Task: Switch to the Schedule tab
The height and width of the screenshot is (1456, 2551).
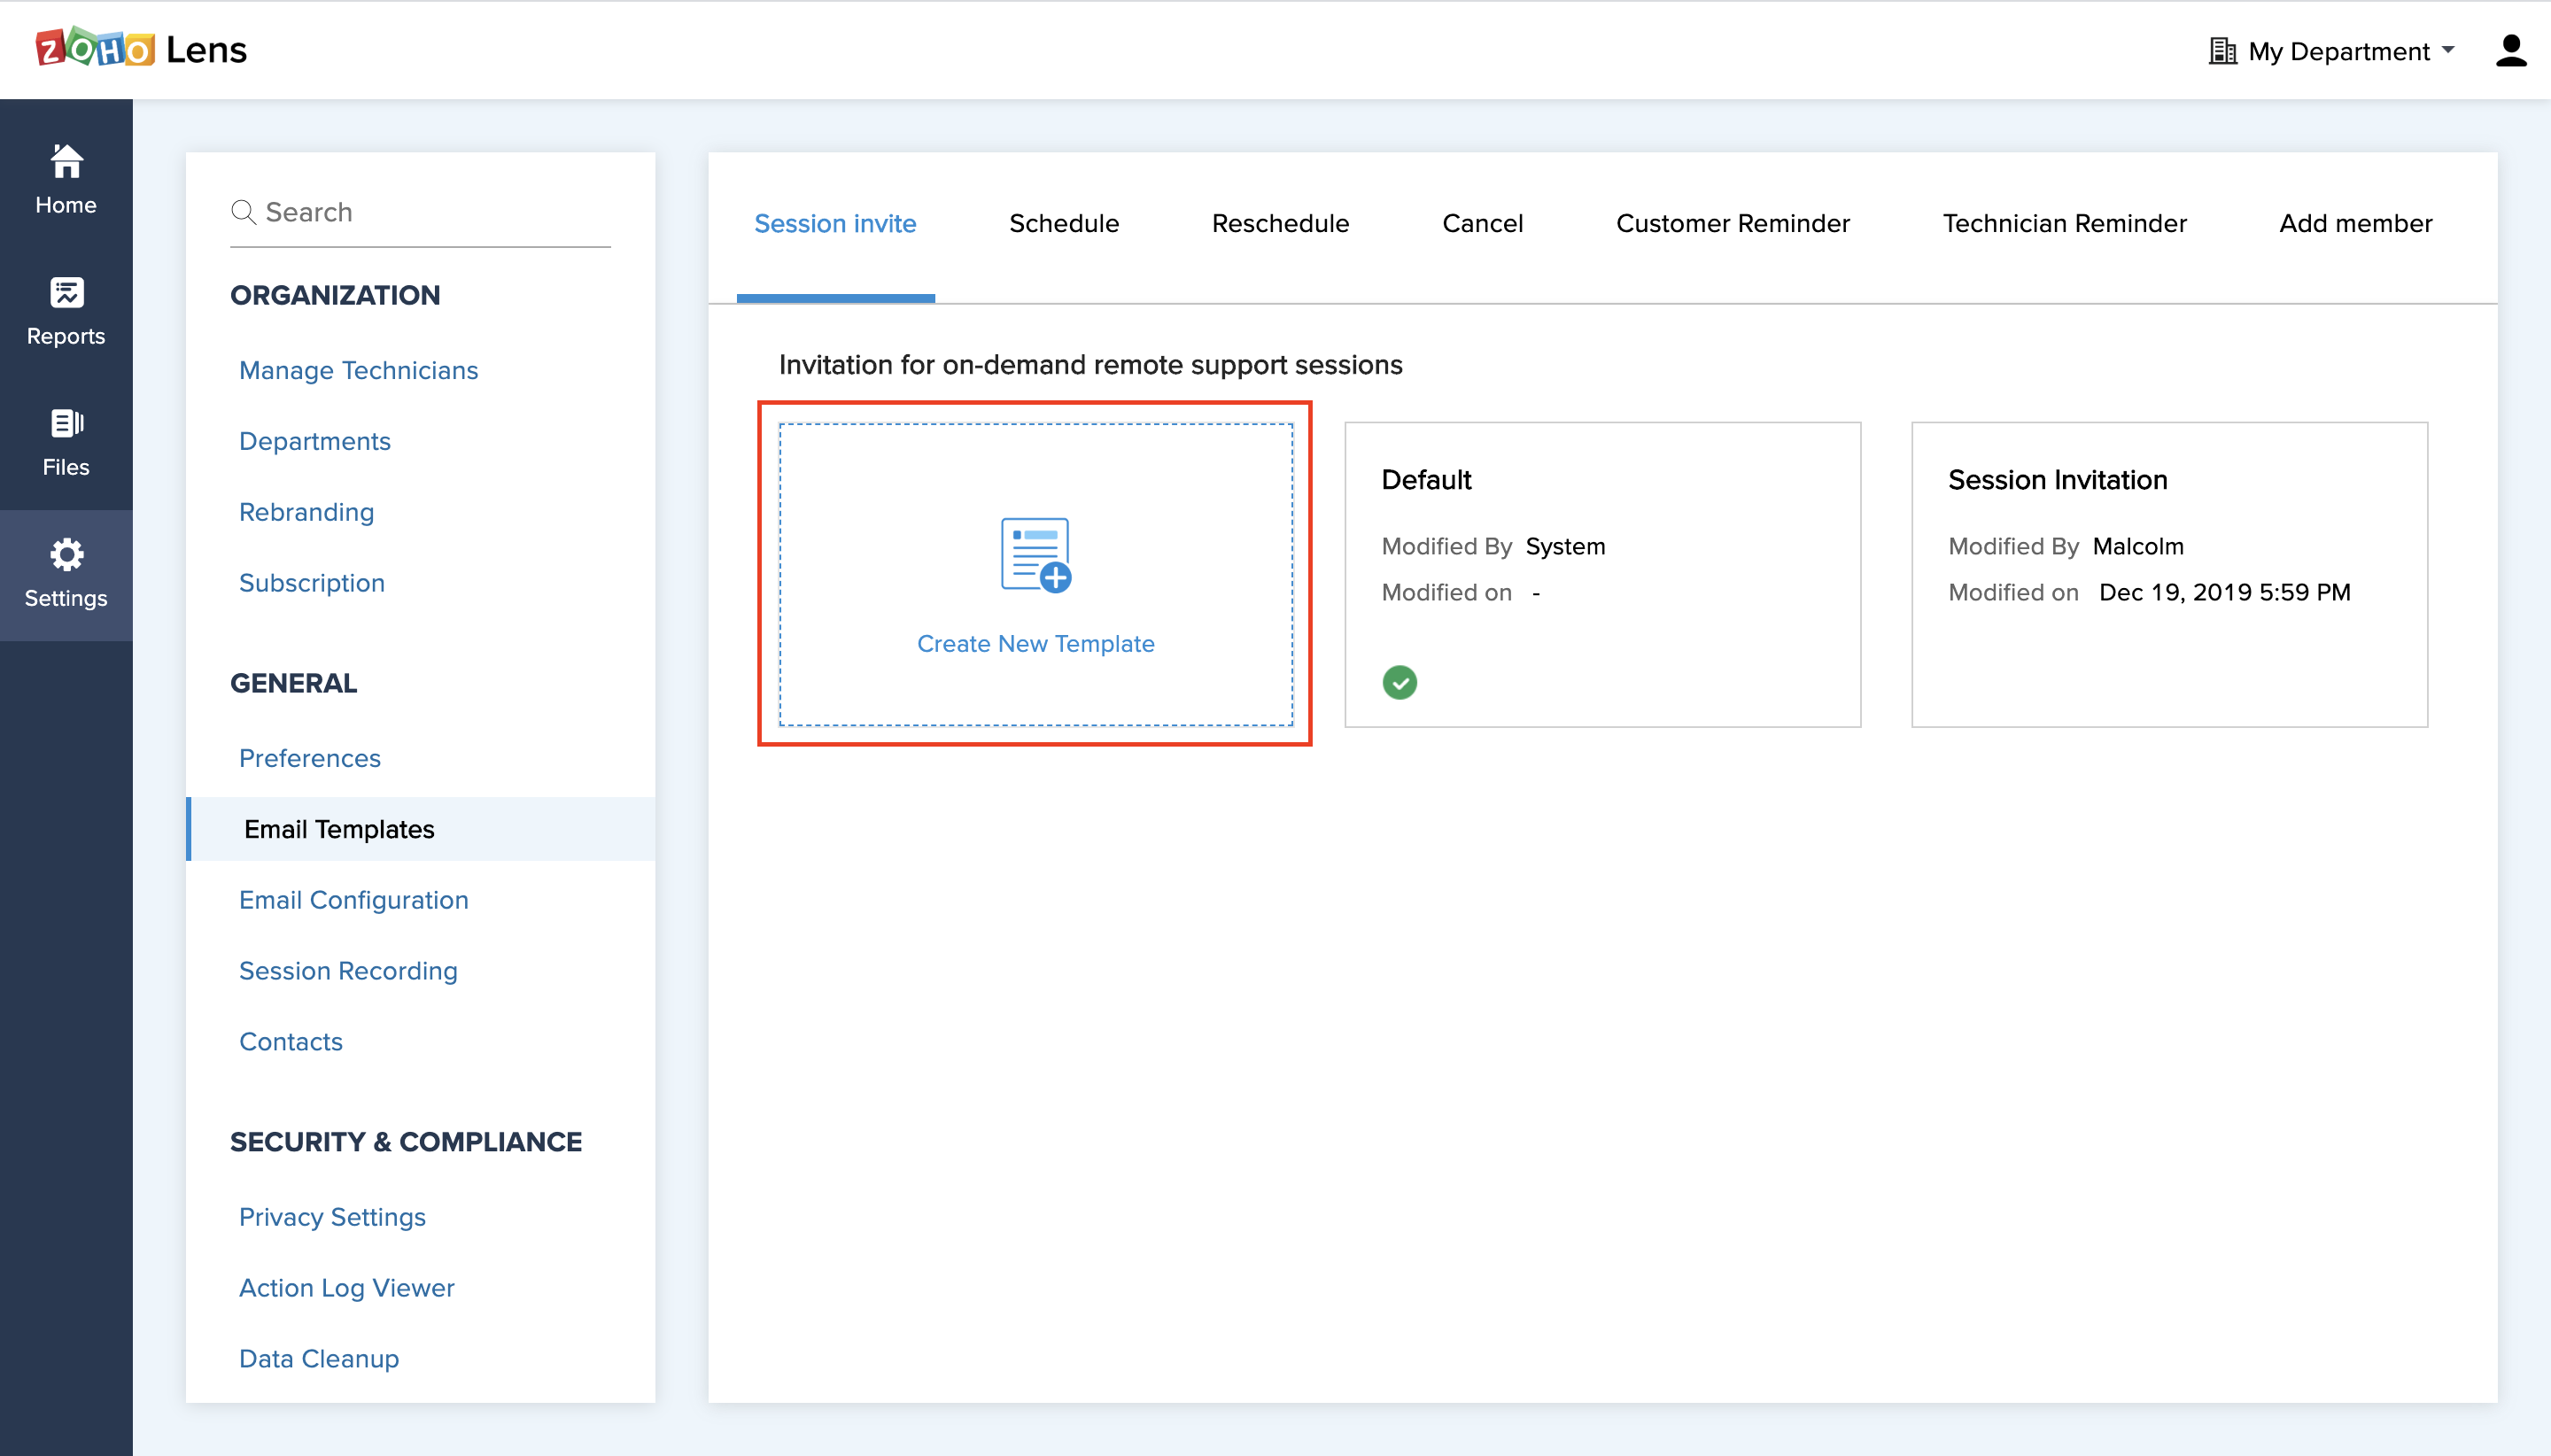Action: [x=1063, y=223]
